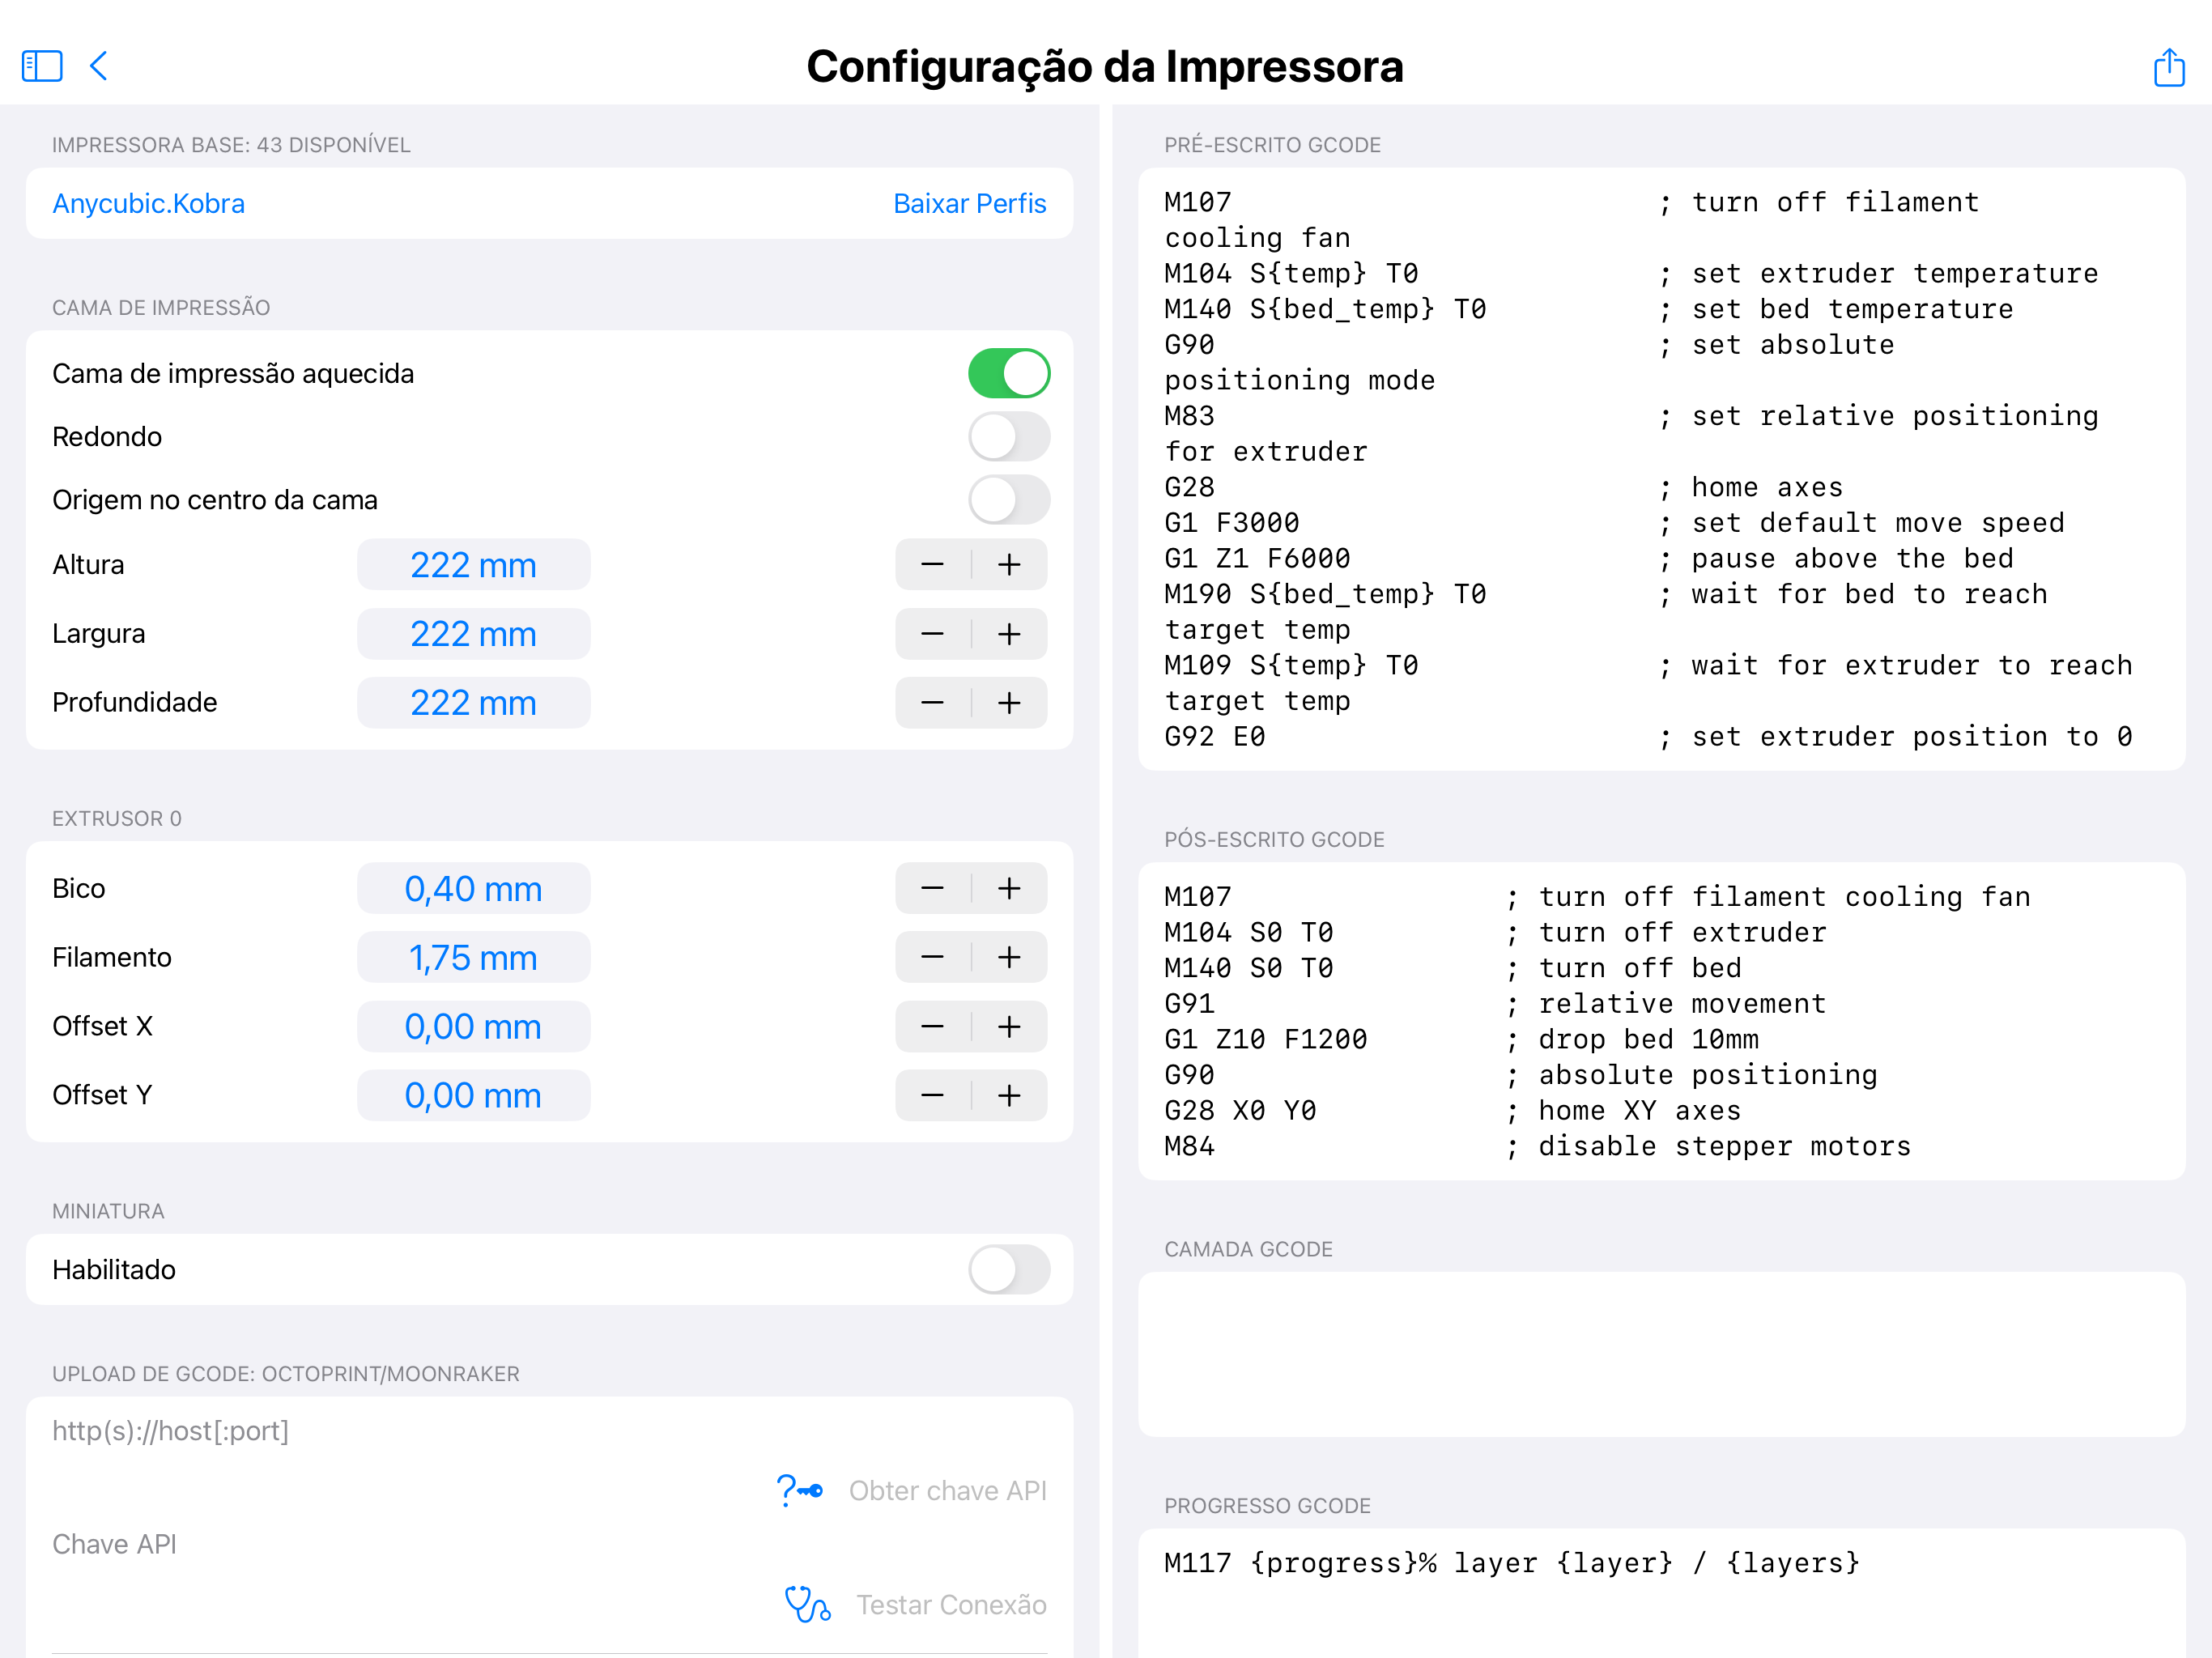Screen dimensions: 2212x1658
Task: Increase Altura with plus button
Action: coord(1009,565)
